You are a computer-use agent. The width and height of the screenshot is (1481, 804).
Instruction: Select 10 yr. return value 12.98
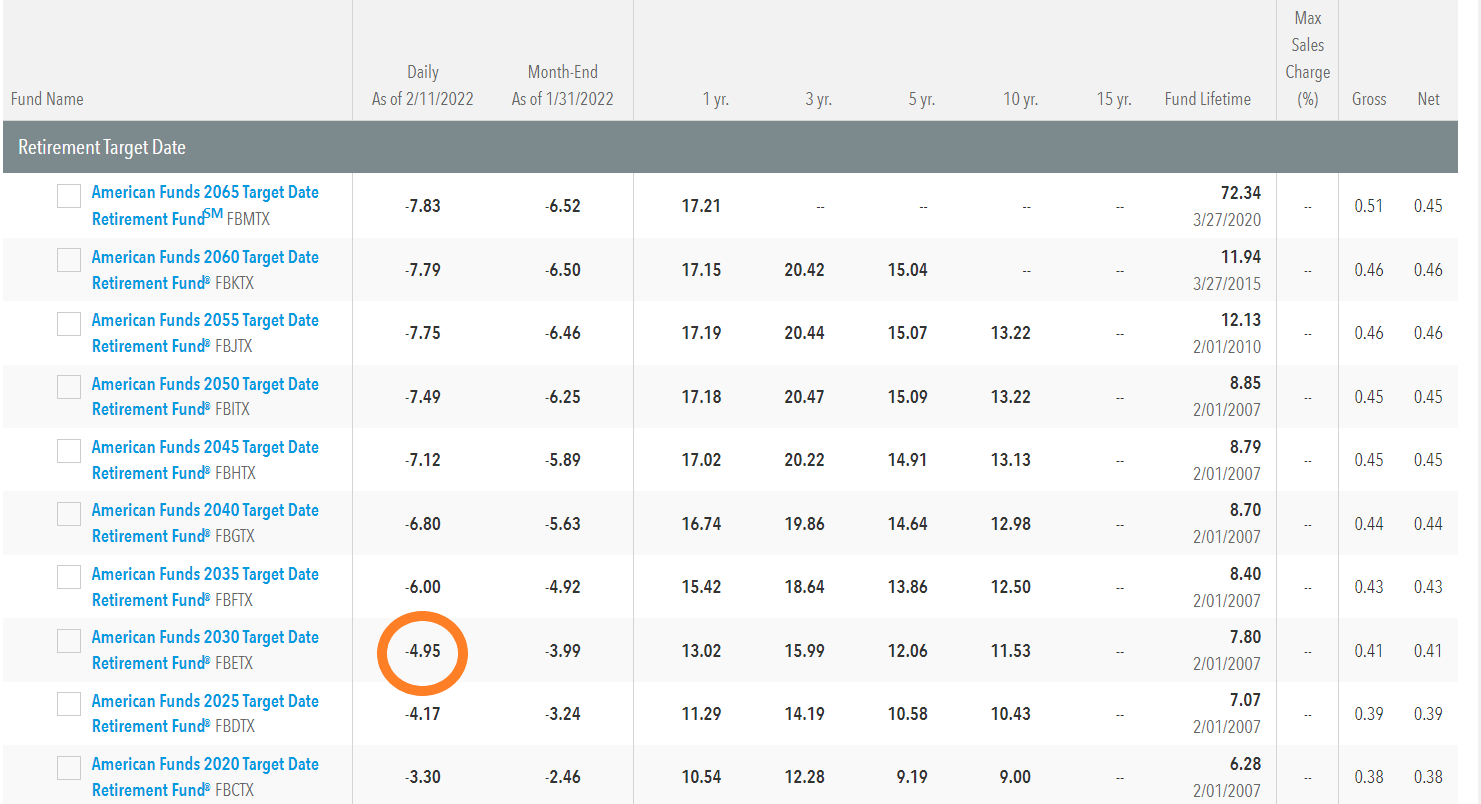click(1010, 523)
